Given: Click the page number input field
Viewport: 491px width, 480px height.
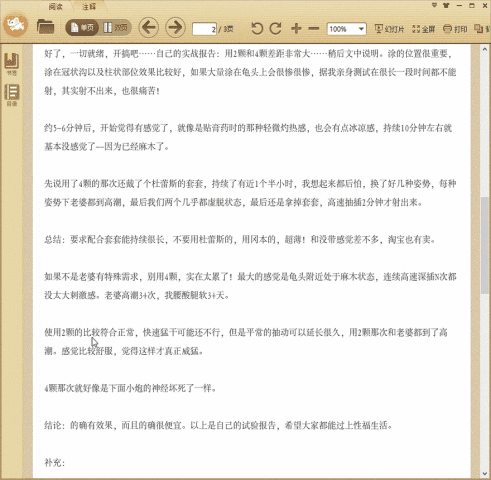Looking at the screenshot, I should 205,29.
